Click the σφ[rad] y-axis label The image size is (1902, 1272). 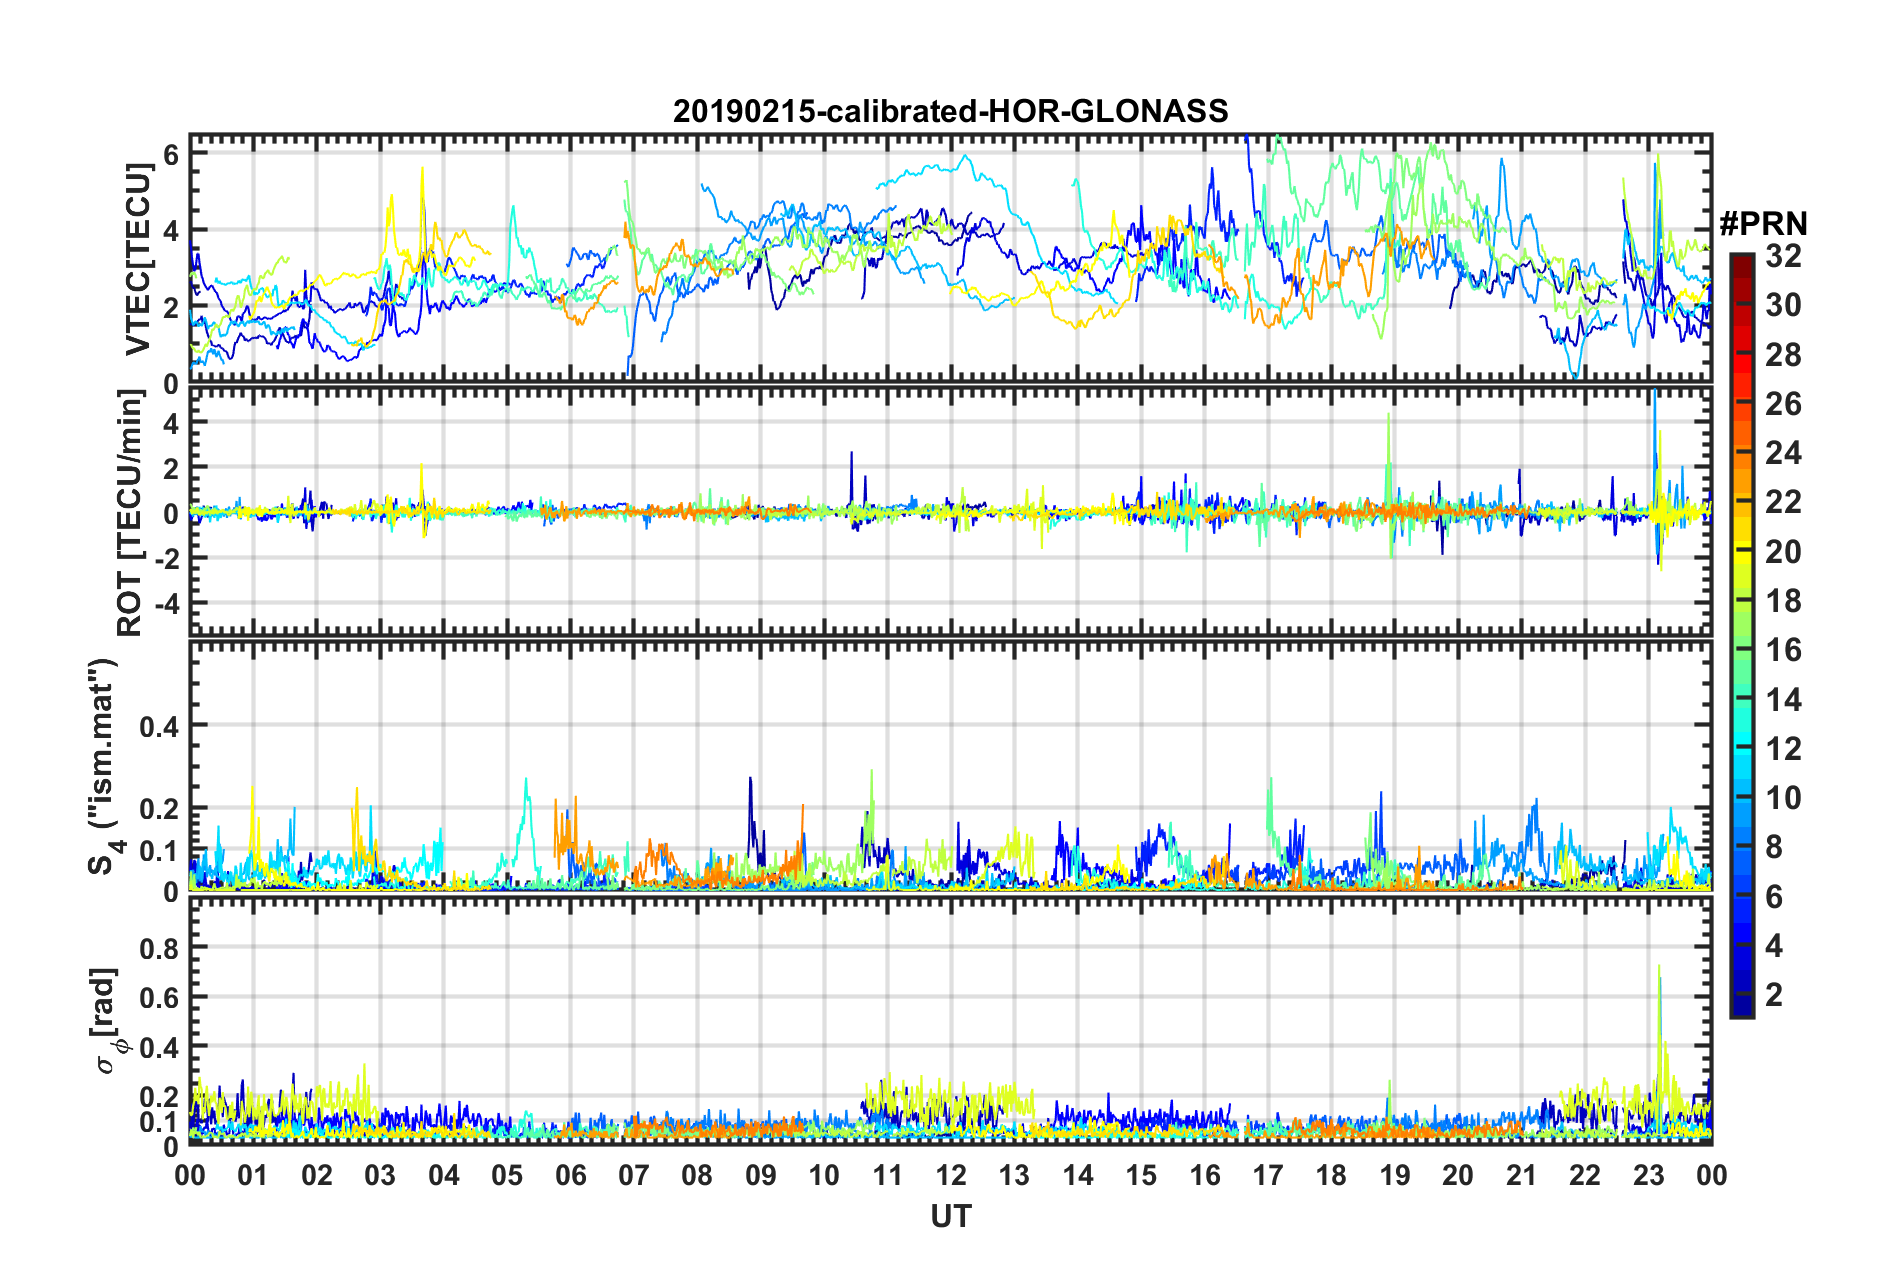[107, 1021]
